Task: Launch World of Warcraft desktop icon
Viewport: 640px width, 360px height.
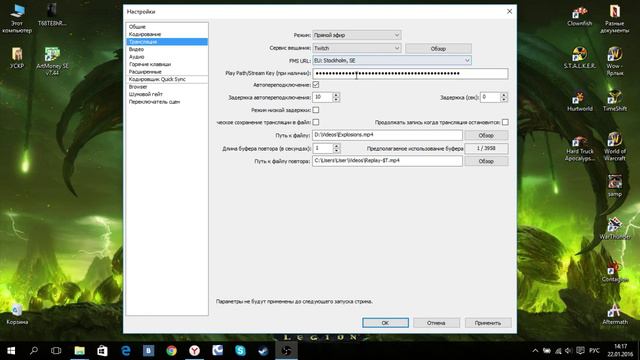Action: 615,147
